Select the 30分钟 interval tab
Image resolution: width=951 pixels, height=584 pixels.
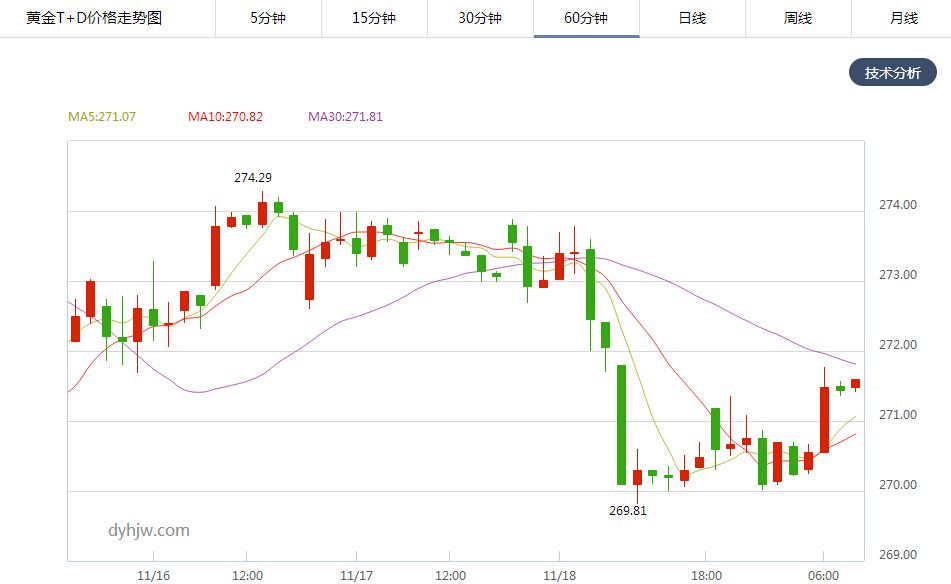pos(479,18)
